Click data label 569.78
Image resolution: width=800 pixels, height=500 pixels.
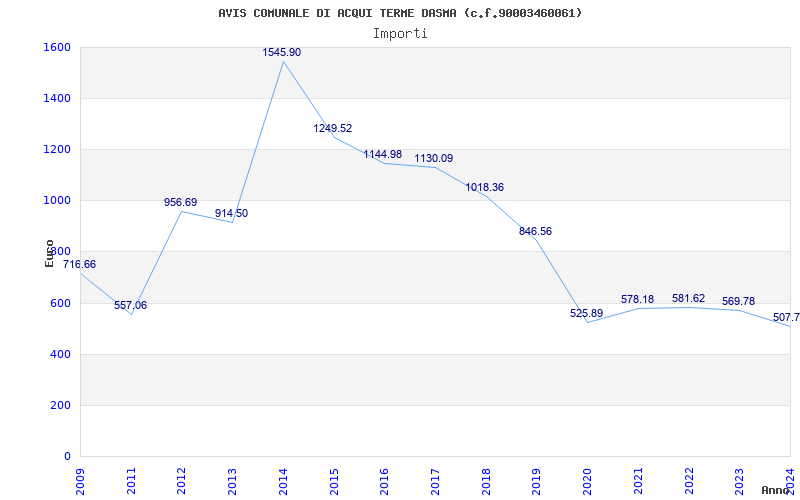(x=738, y=301)
